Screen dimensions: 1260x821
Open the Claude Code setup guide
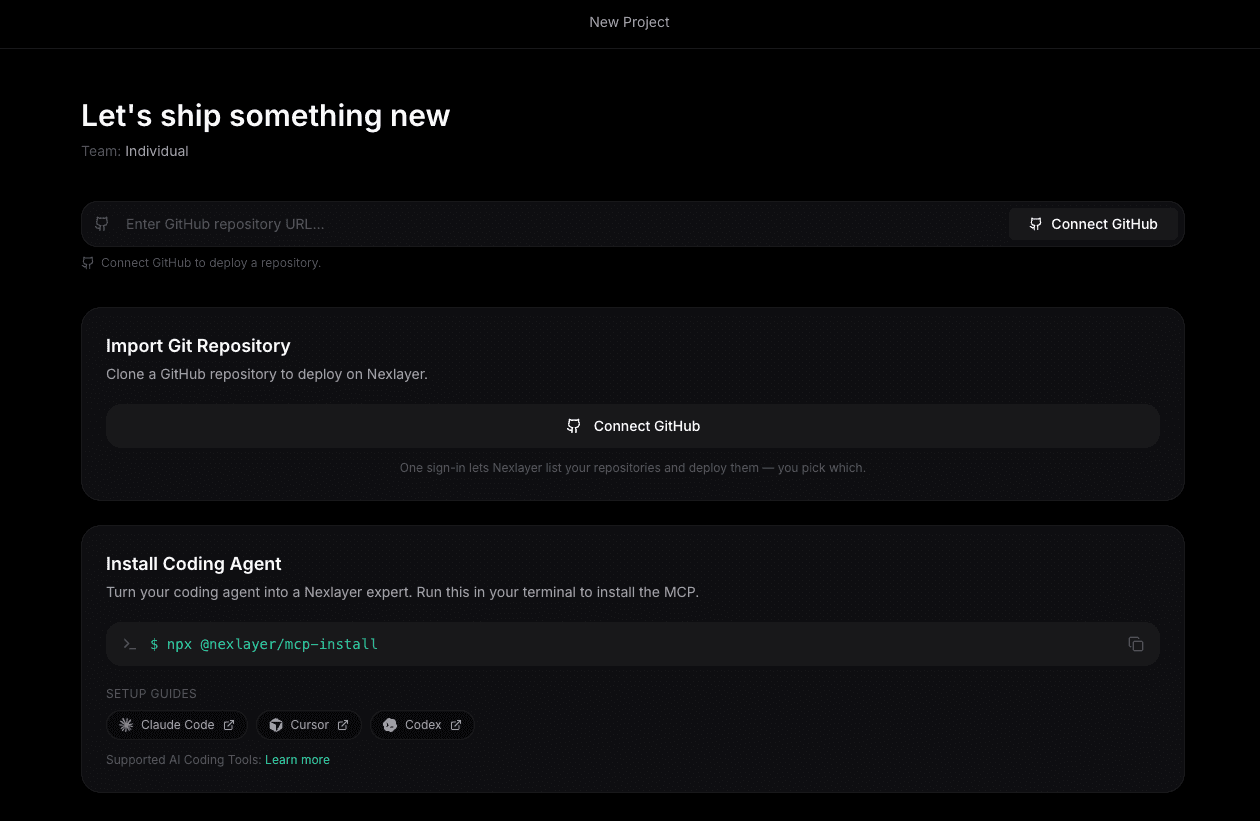(x=177, y=725)
